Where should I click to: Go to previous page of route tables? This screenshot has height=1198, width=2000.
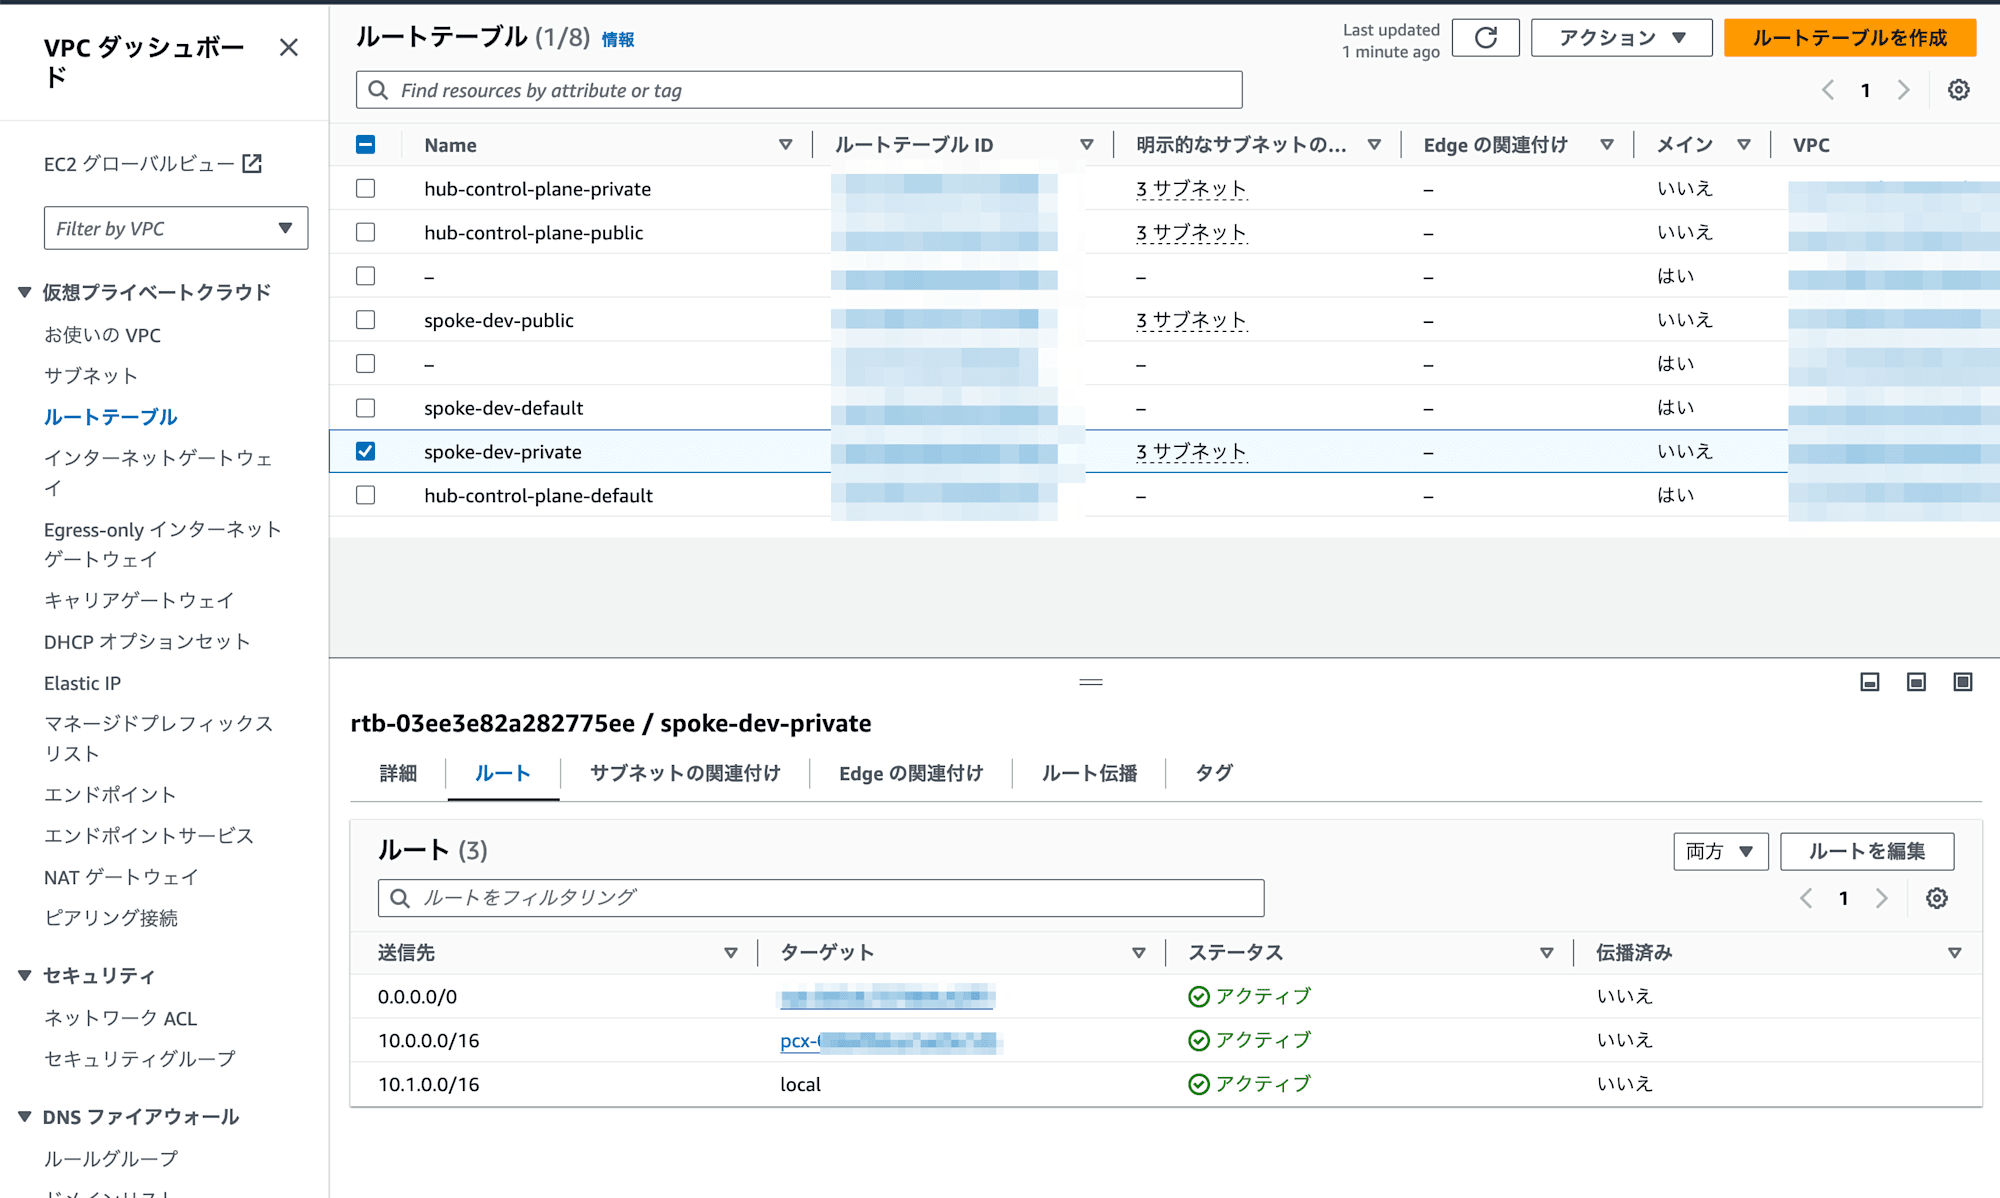click(x=1828, y=90)
